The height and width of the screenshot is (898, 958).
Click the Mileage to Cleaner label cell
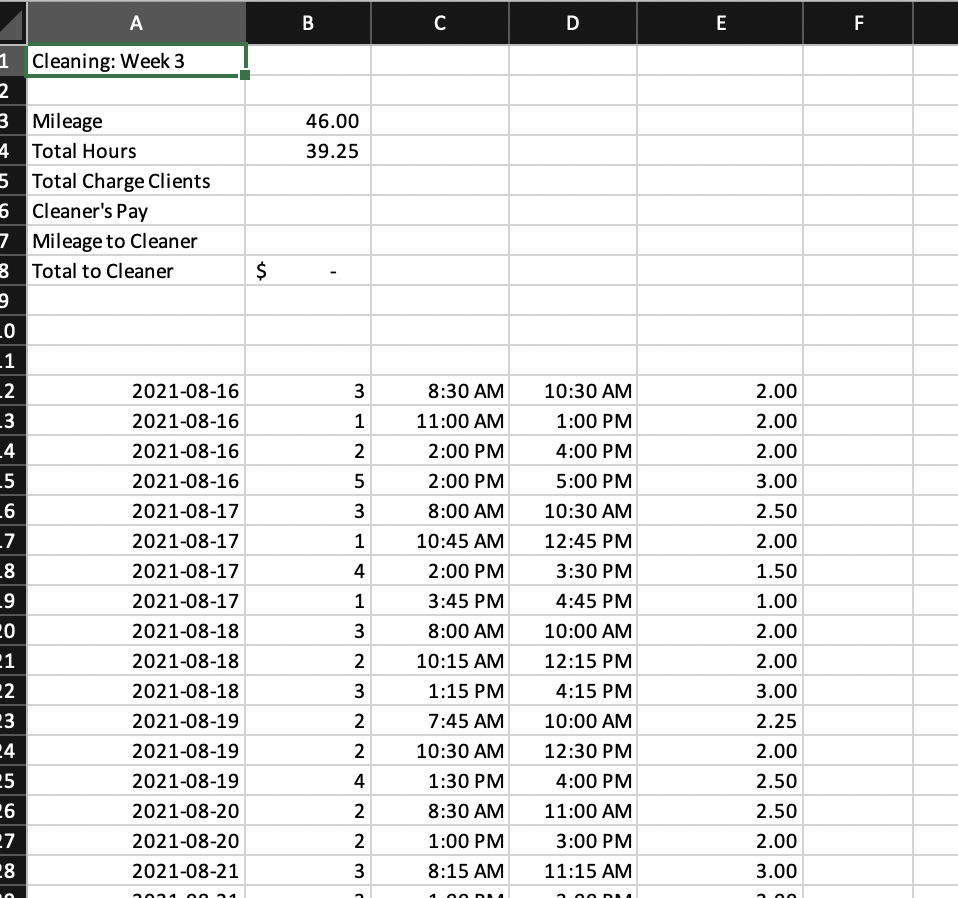[136, 241]
